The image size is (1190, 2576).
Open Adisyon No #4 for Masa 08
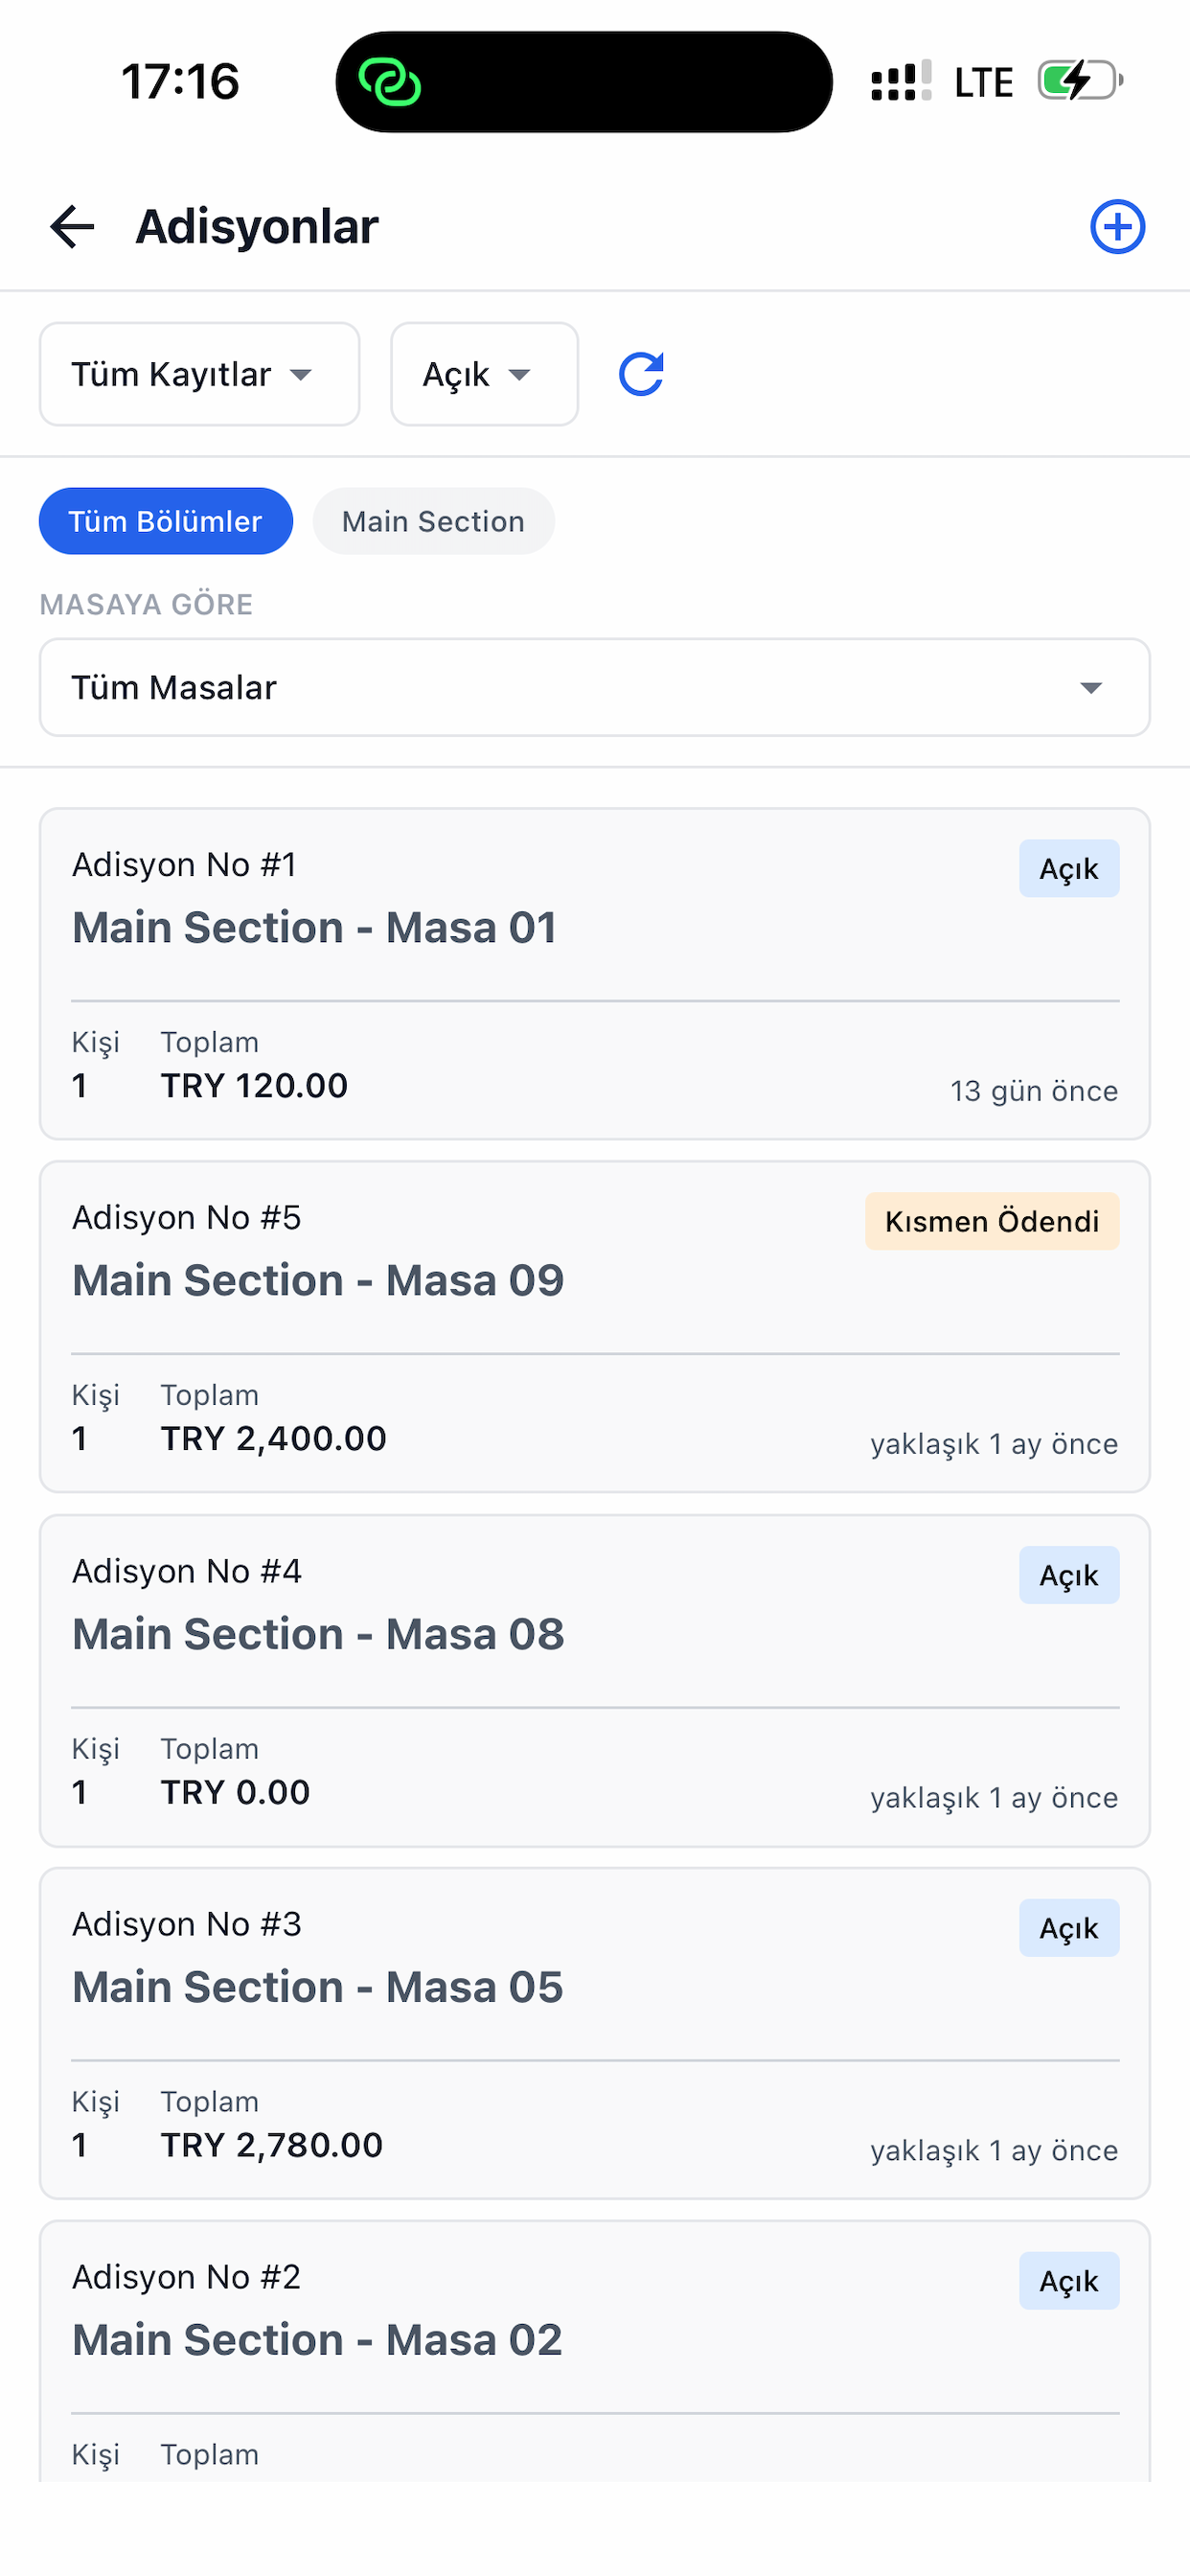pyautogui.click(x=595, y=1681)
